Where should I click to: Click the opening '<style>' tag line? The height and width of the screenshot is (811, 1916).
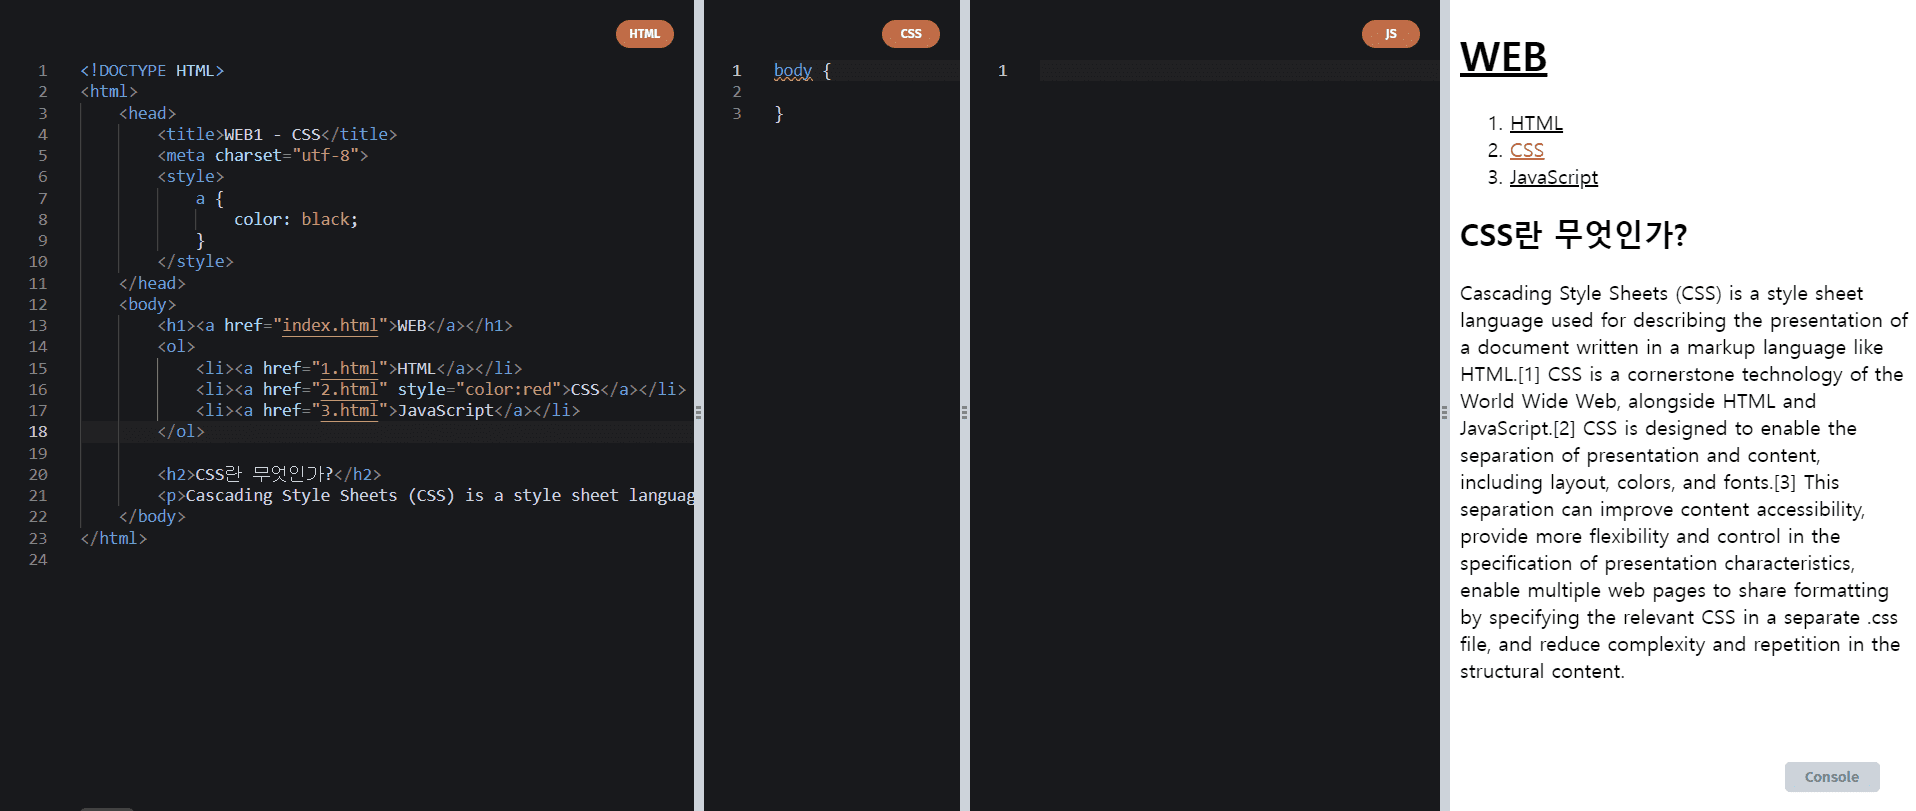pyautogui.click(x=191, y=177)
